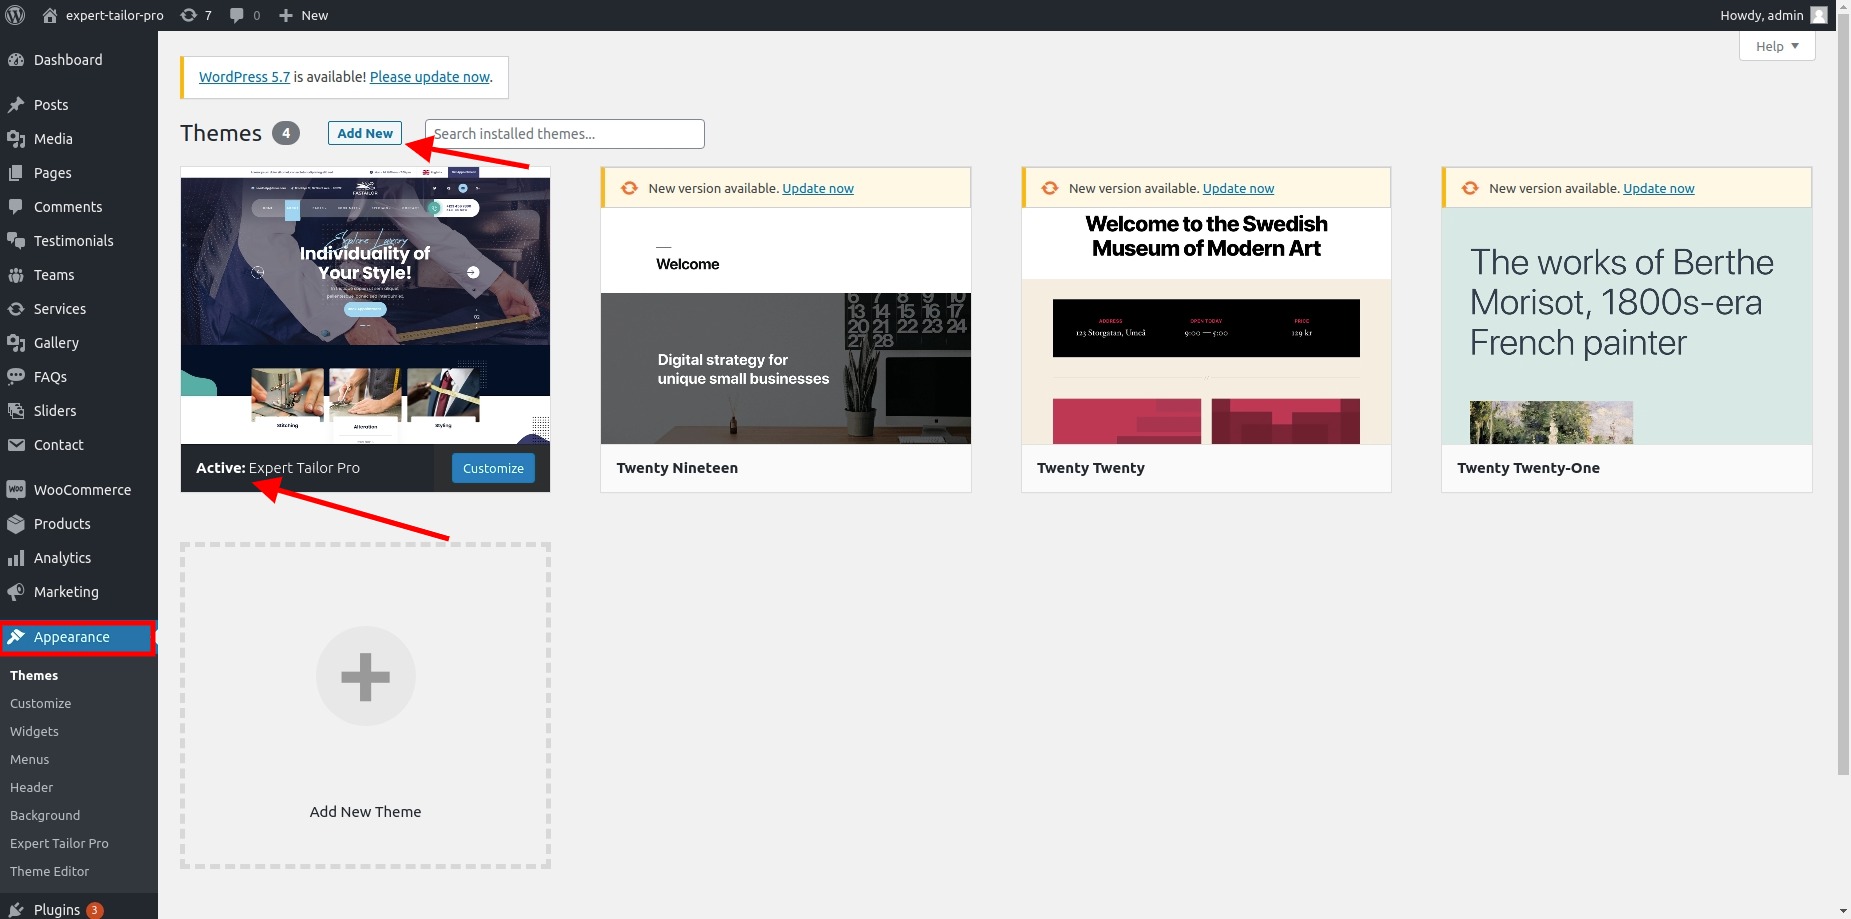Click the updates icon showing 7
The image size is (1851, 919).
coord(188,15)
